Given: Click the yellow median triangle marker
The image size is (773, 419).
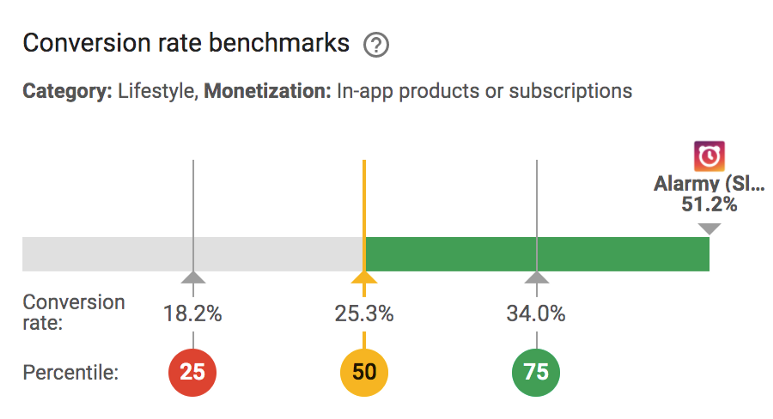Looking at the screenshot, I should tap(364, 278).
